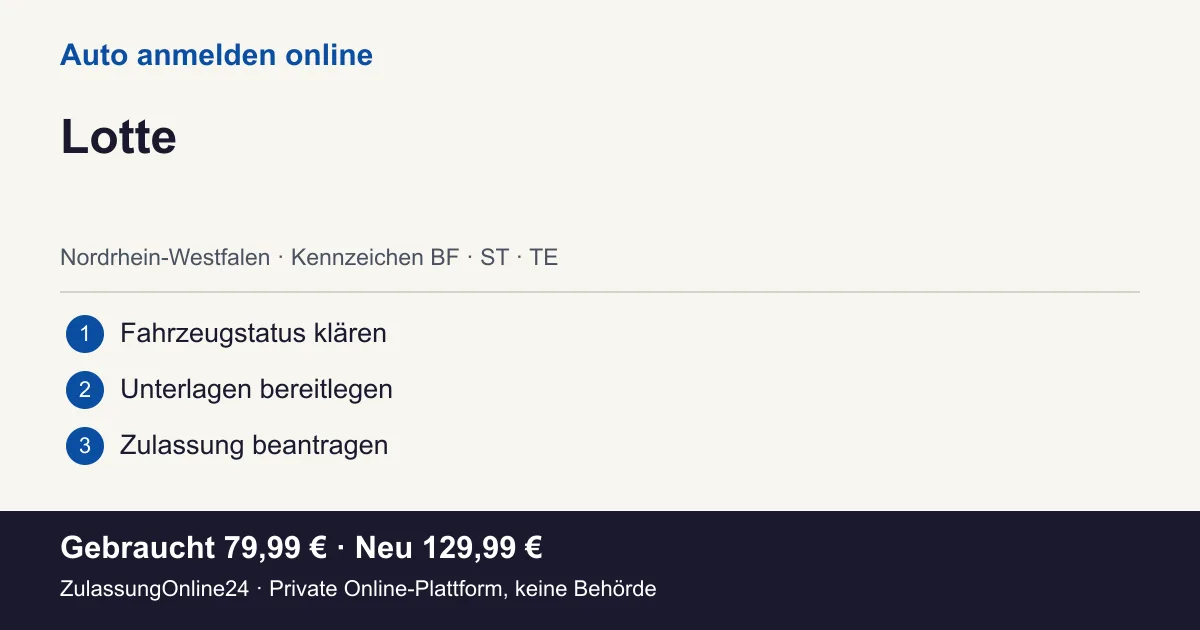The image size is (1200, 630).
Task: Open the 'ZulassungOnline24' brand name
Action: [x=154, y=589]
